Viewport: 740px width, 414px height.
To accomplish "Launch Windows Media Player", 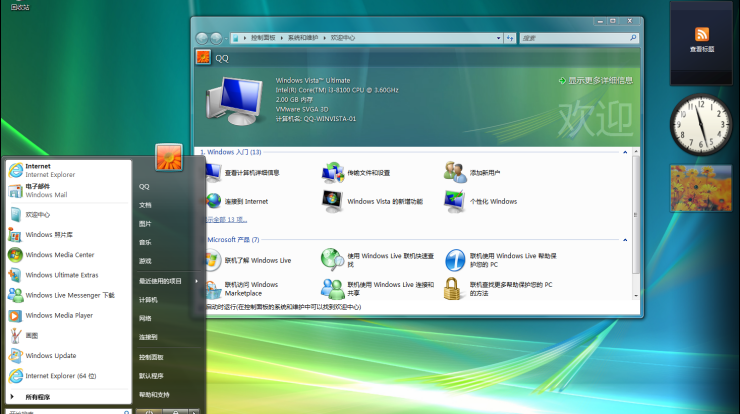I will (x=68, y=315).
